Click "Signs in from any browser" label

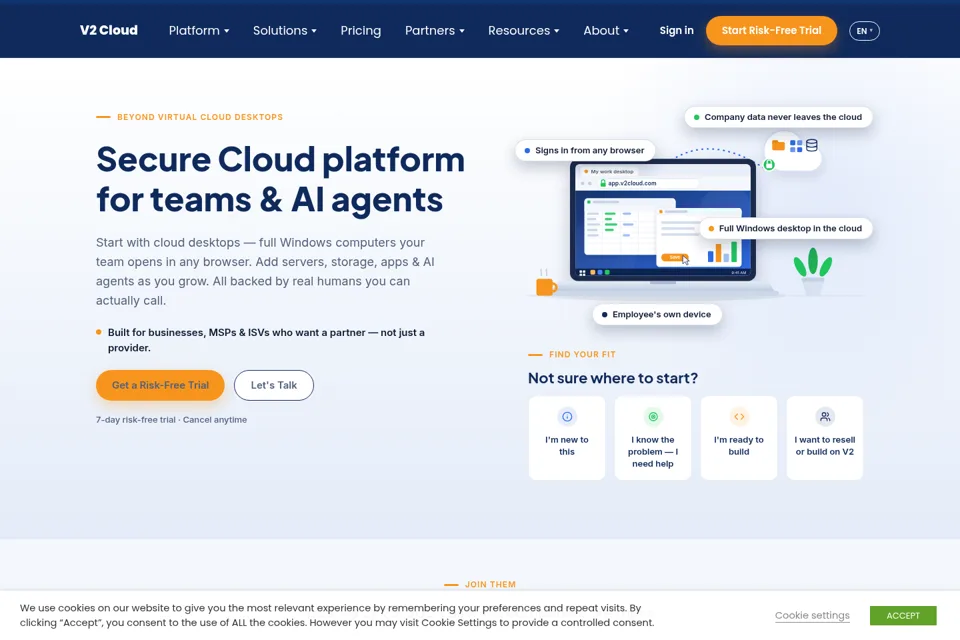[585, 150]
